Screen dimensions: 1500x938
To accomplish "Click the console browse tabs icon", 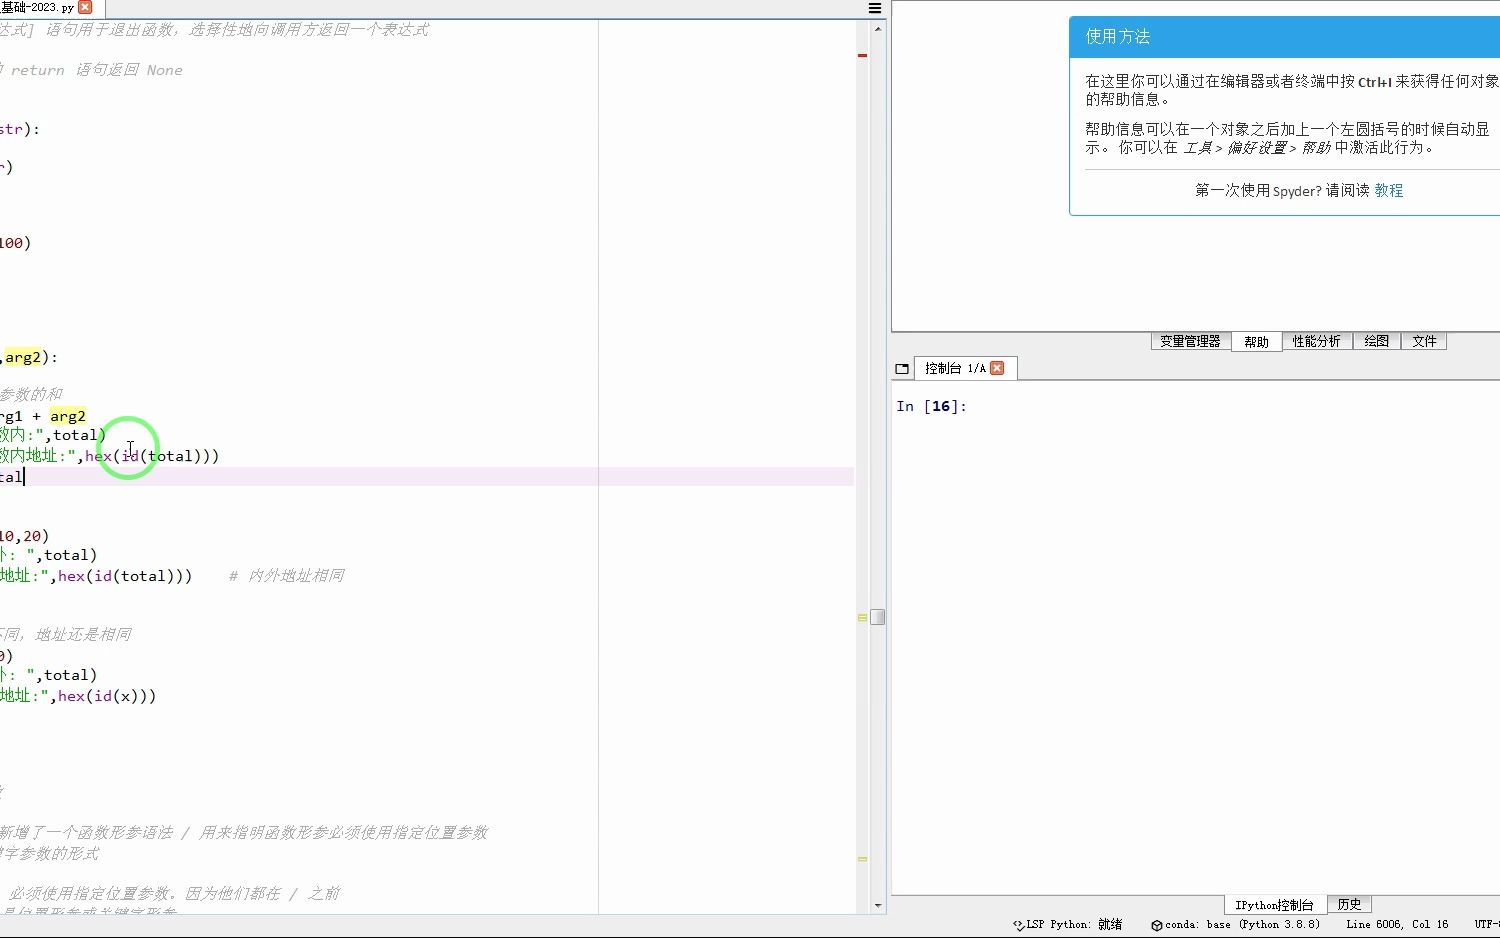I will (902, 369).
